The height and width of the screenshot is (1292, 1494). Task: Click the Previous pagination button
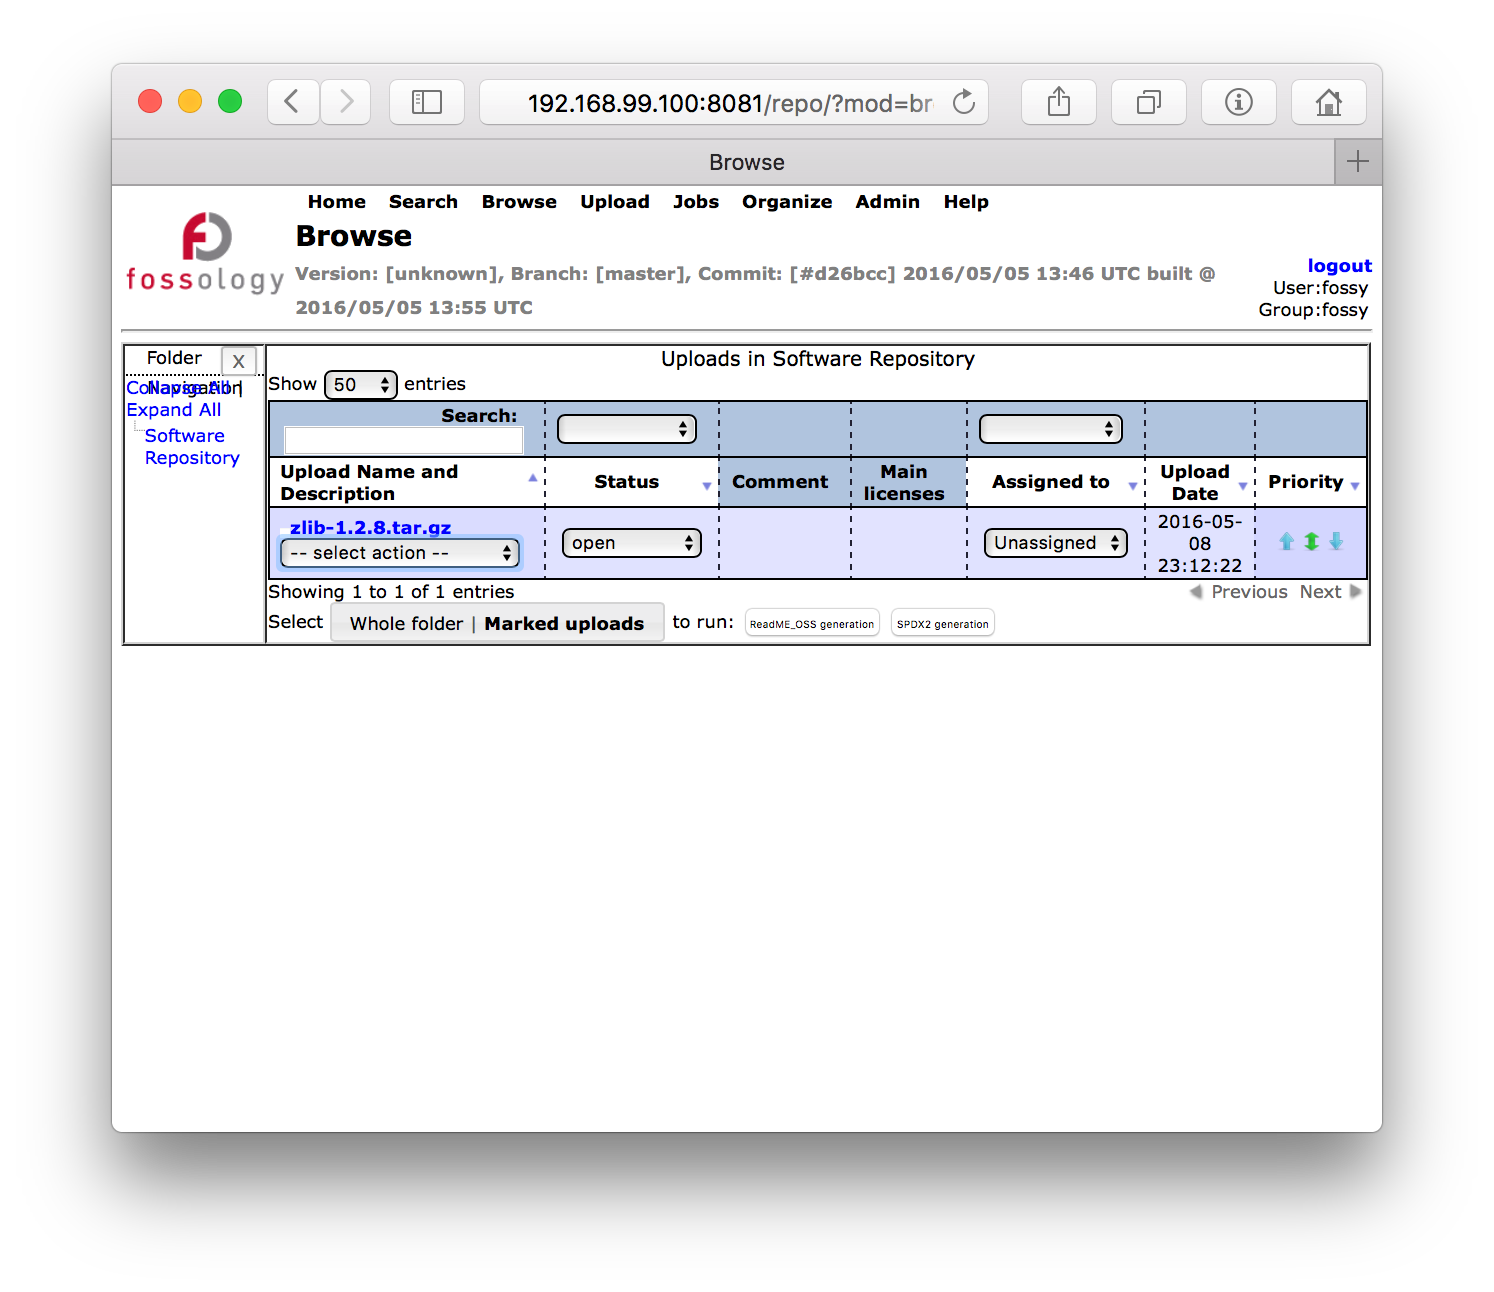[1238, 592]
